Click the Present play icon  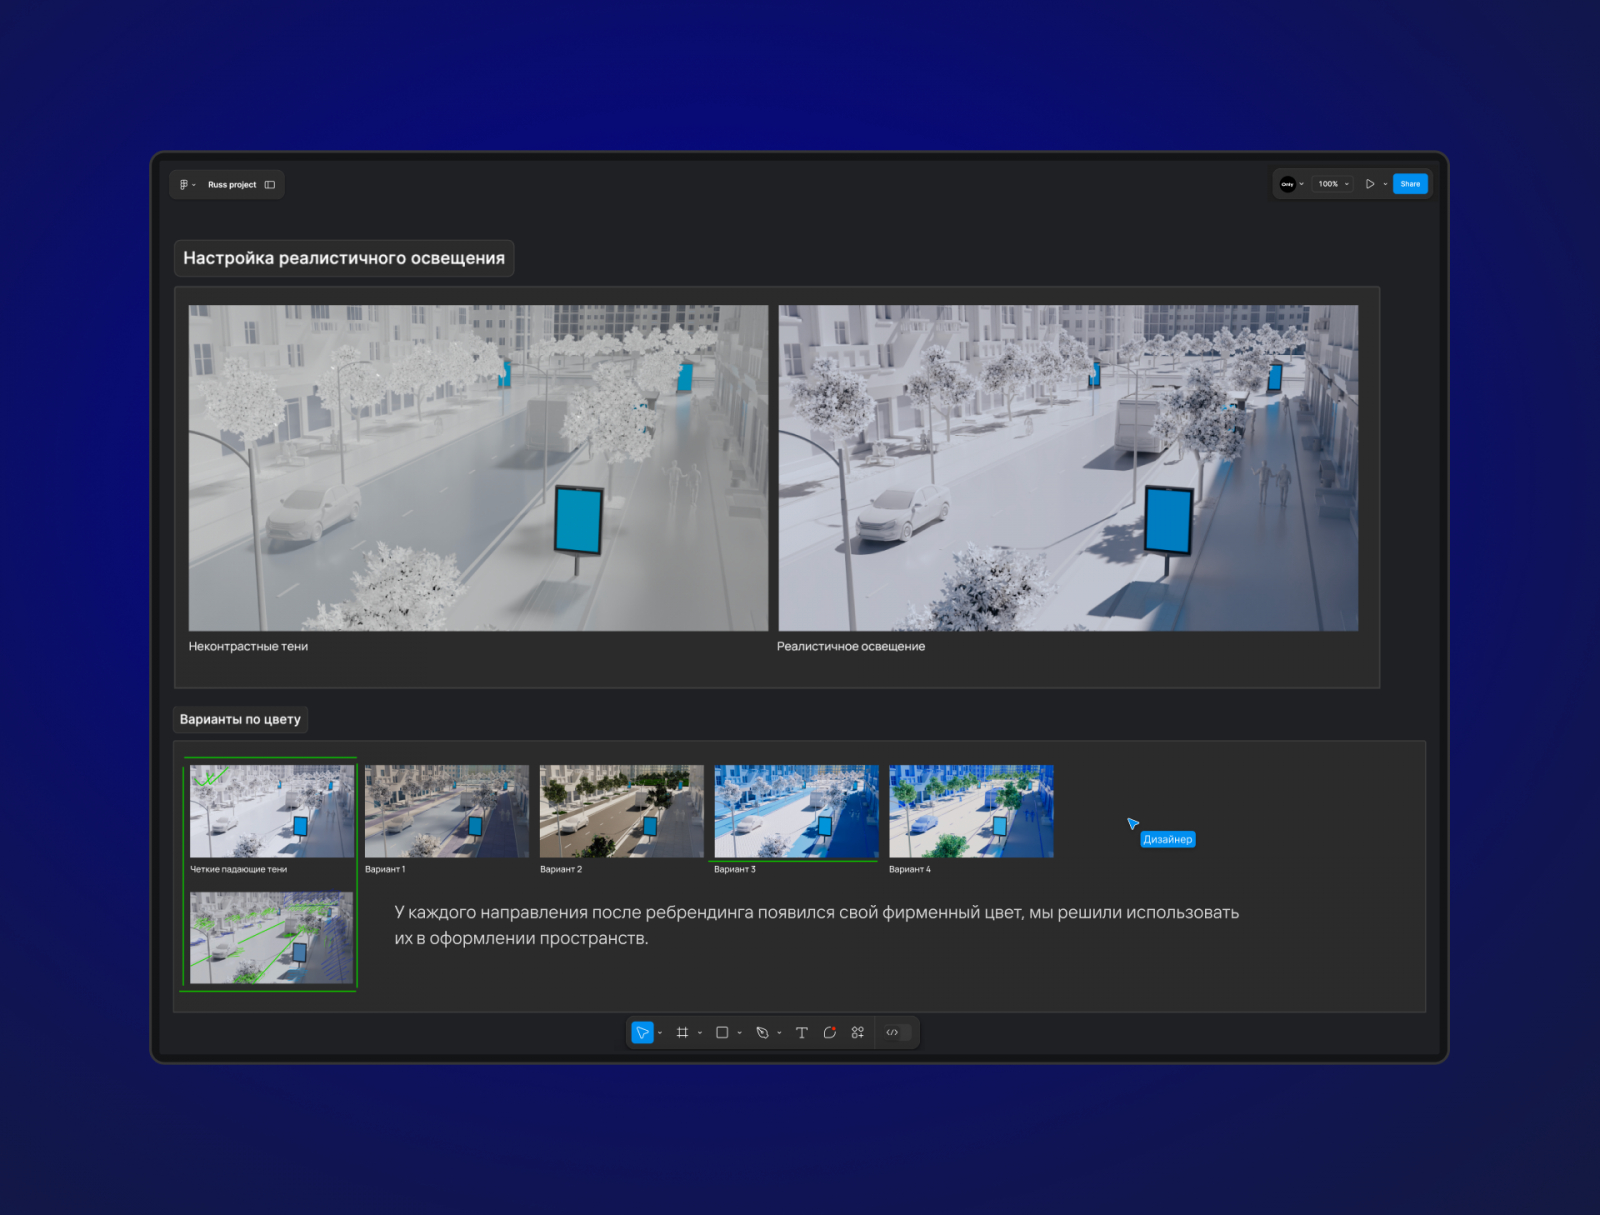tap(1369, 184)
